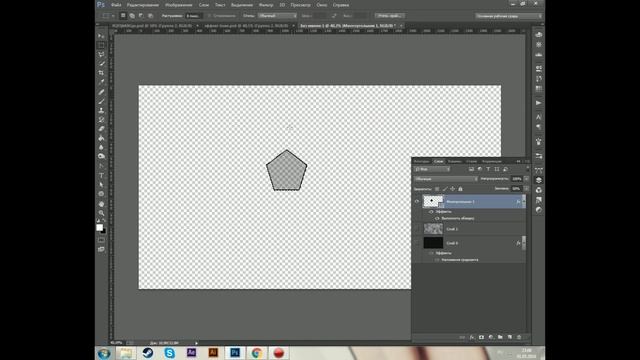640x360 pixels.
Task: Select the Eraser tool
Action: (x=101, y=129)
